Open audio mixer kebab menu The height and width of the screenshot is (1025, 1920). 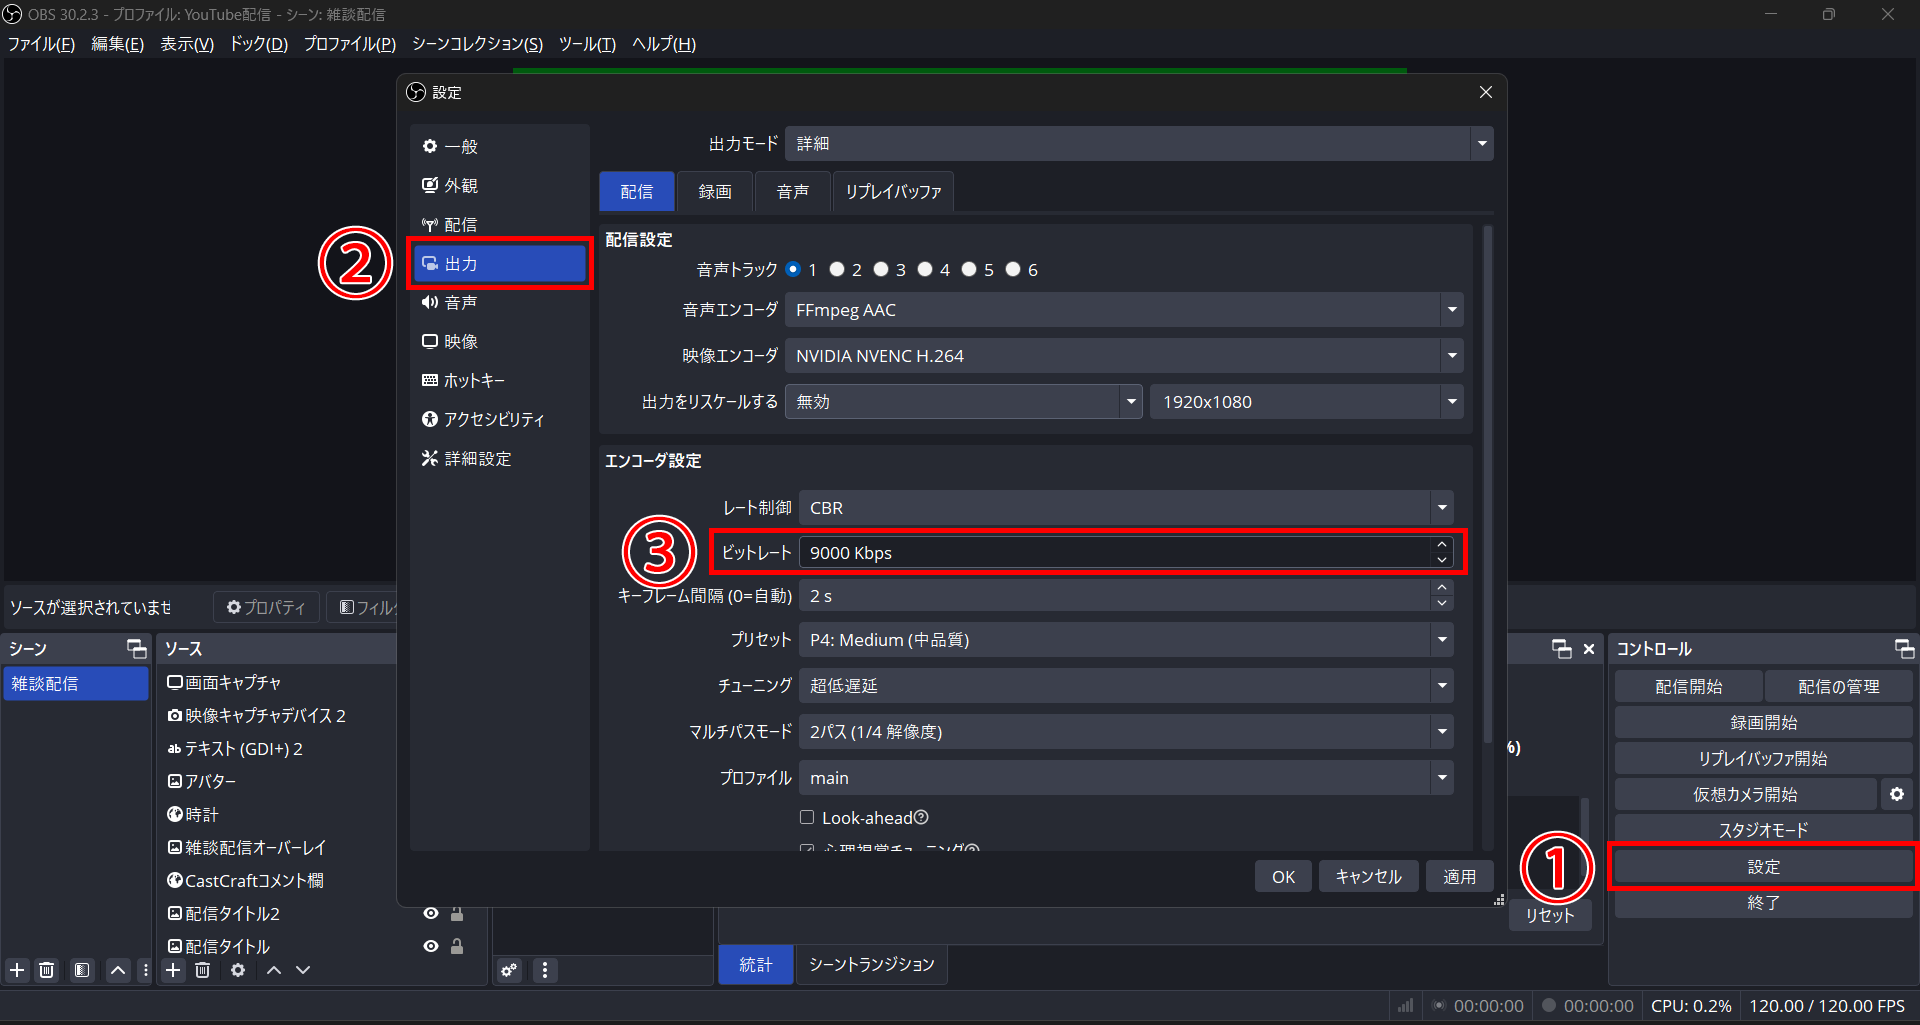545,970
